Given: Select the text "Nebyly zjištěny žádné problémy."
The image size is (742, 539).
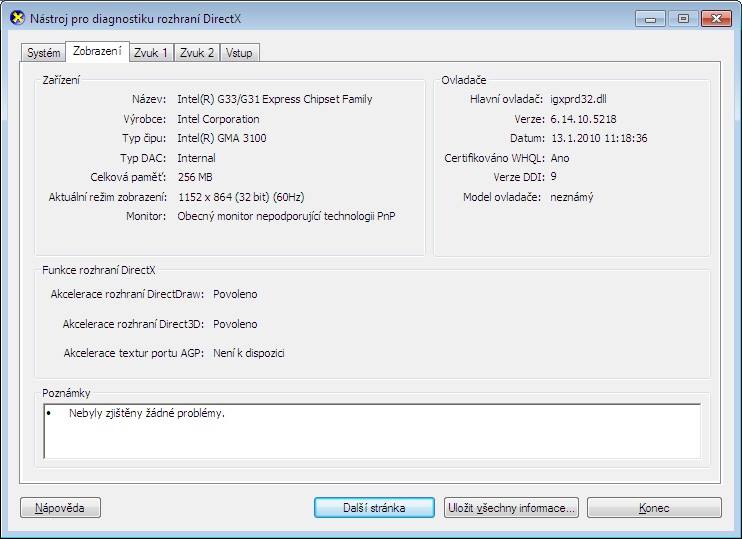Looking at the screenshot, I should click(x=147, y=413).
